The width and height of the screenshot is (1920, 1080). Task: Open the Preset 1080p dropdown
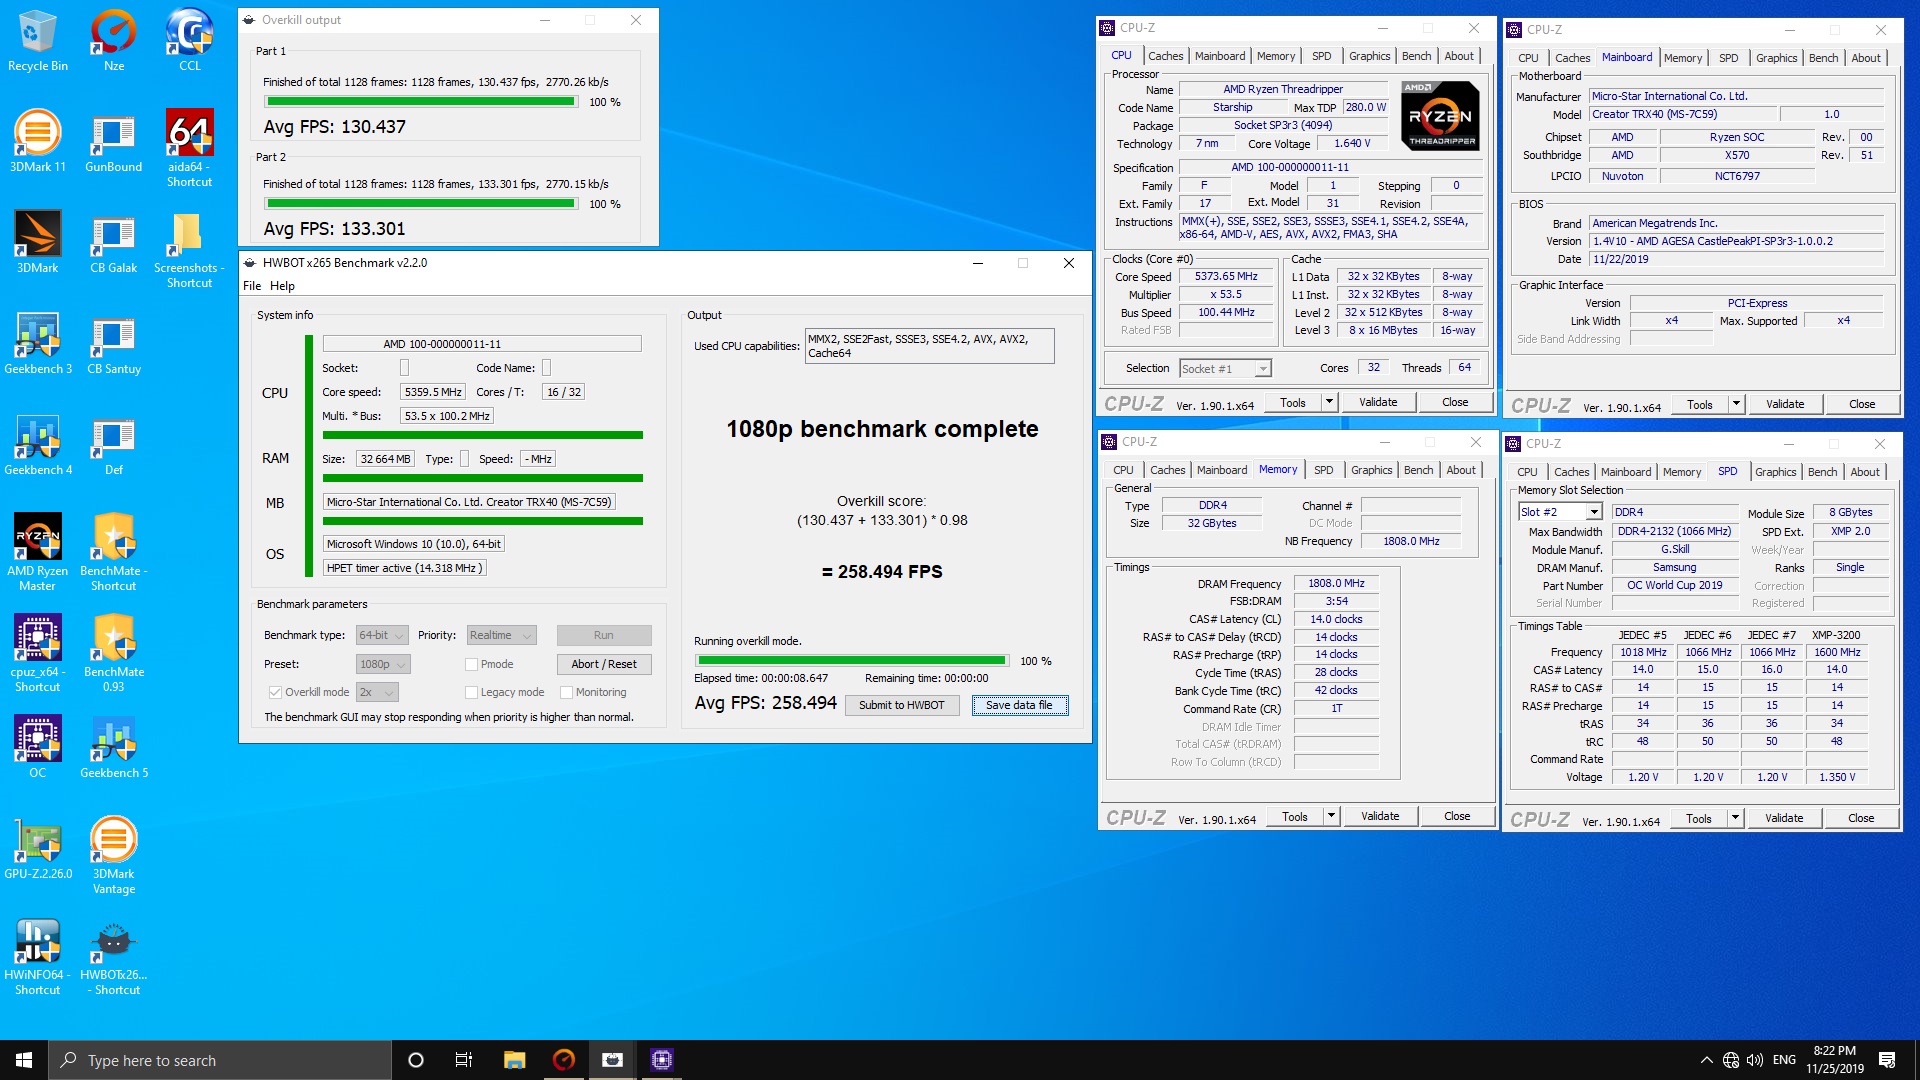[x=382, y=664]
